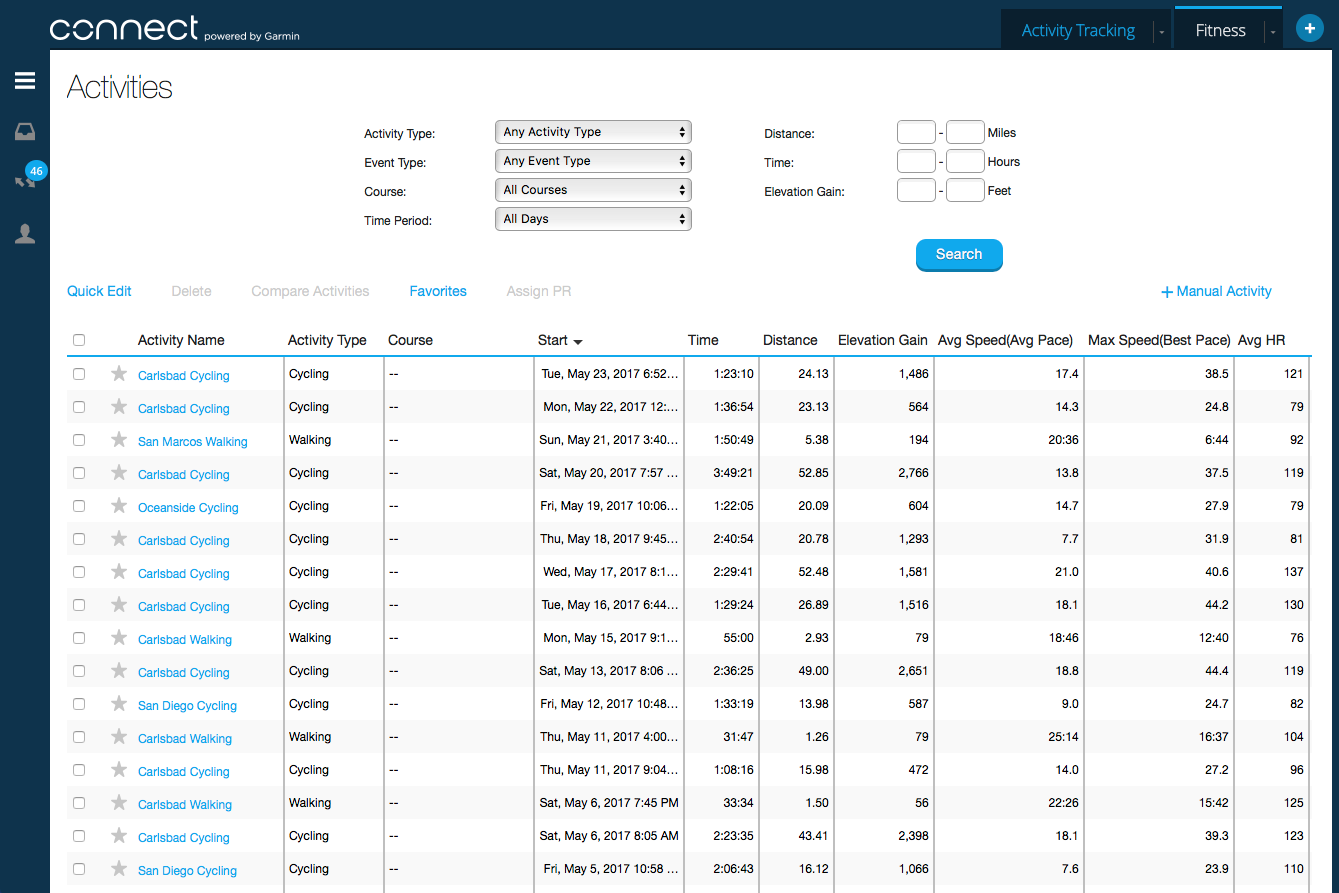Screen dimensions: 1339x893
Task: Click the Start column sort arrow
Action: point(578,341)
